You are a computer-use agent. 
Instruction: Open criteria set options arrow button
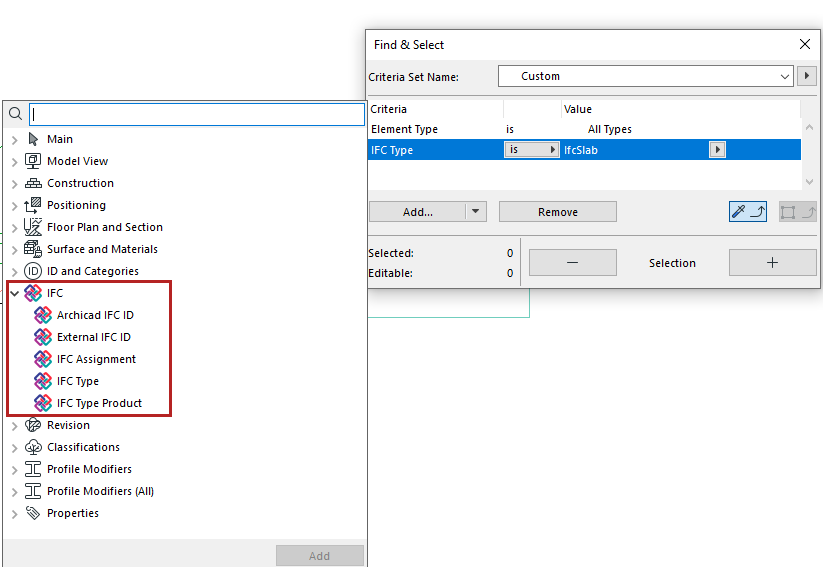pyautogui.click(x=807, y=76)
